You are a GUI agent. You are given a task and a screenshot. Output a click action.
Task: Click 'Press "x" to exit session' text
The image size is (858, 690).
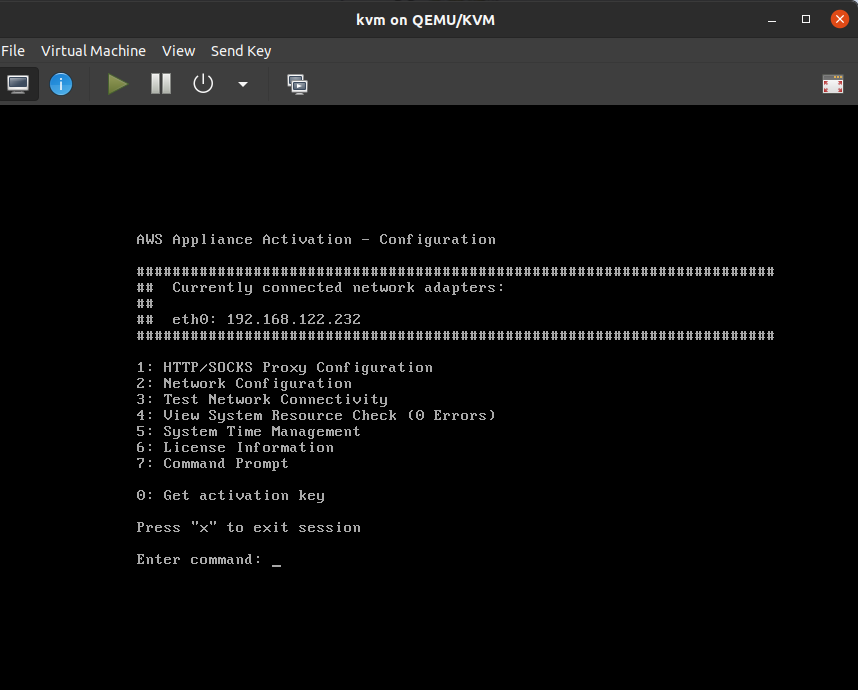(248, 527)
